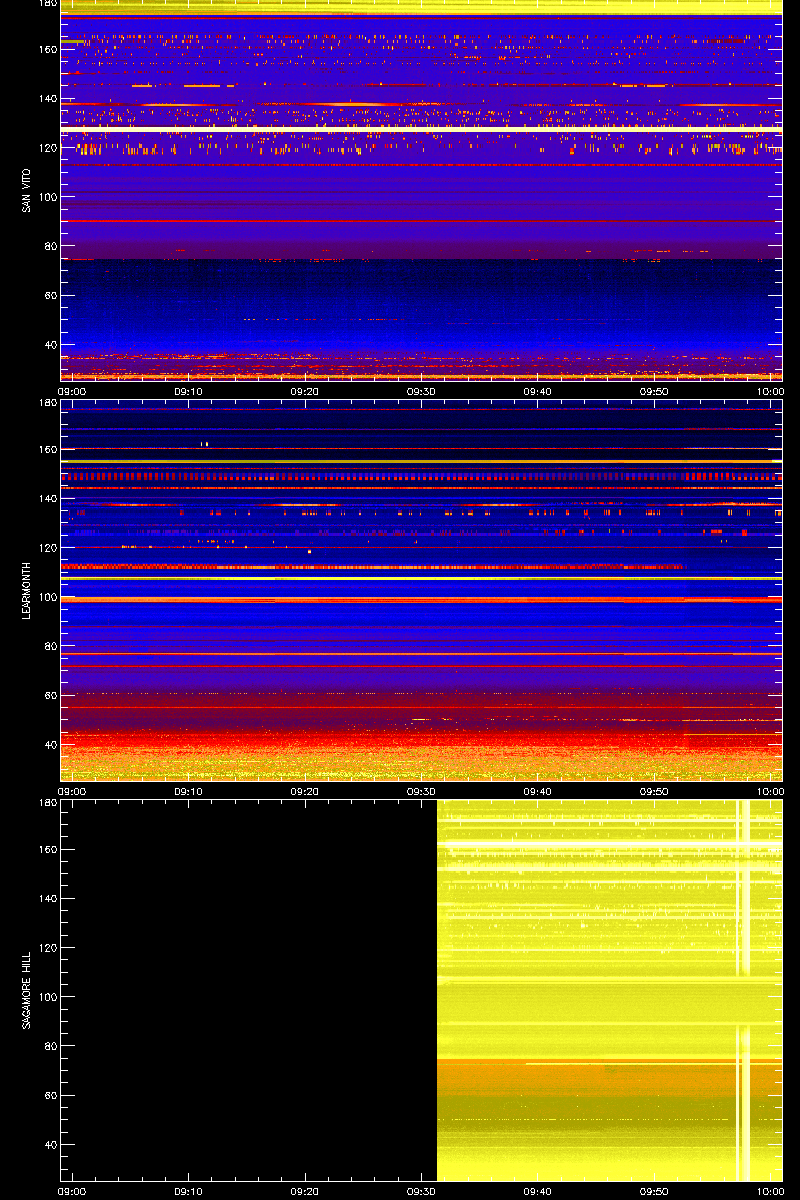Select the 120 frequency label on Learmonth axis
The width and height of the screenshot is (800, 1200).
pos(46,548)
